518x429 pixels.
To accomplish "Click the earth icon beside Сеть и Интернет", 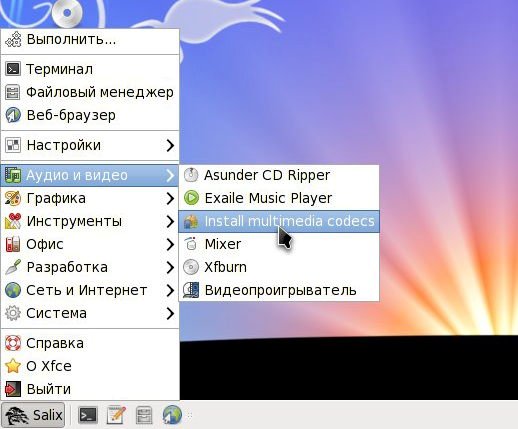I will pyautogui.click(x=13, y=290).
